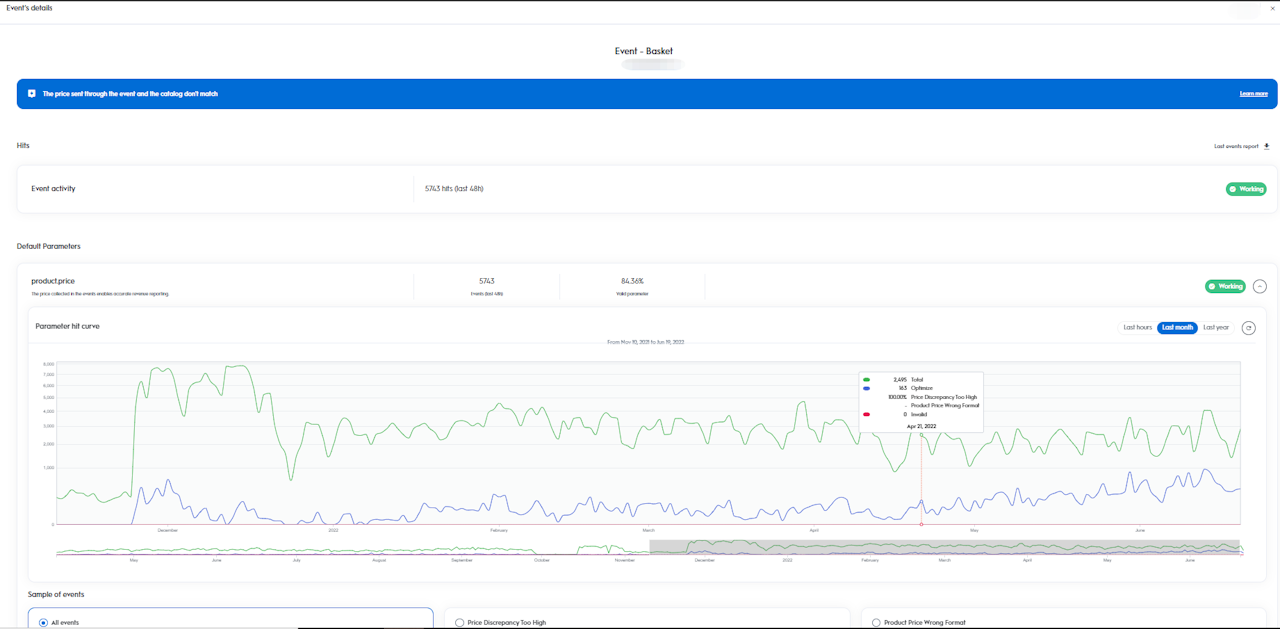Switch chart range to Last hours
Image resolution: width=1280 pixels, height=629 pixels.
tap(1137, 328)
